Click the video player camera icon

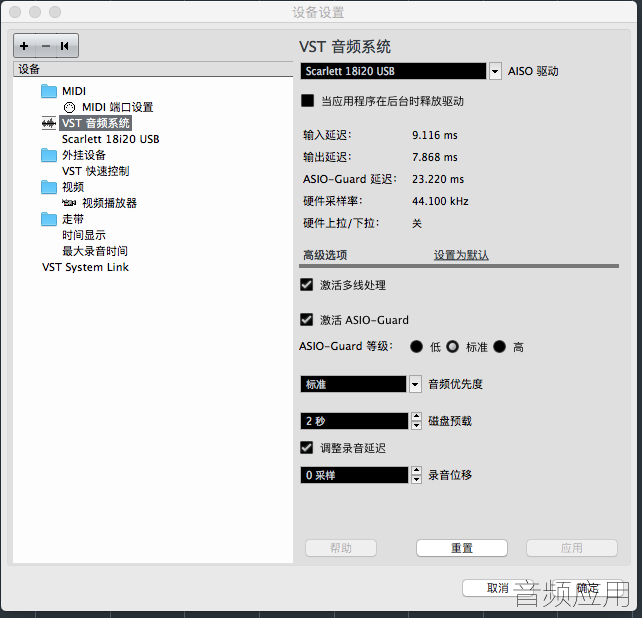click(69, 203)
